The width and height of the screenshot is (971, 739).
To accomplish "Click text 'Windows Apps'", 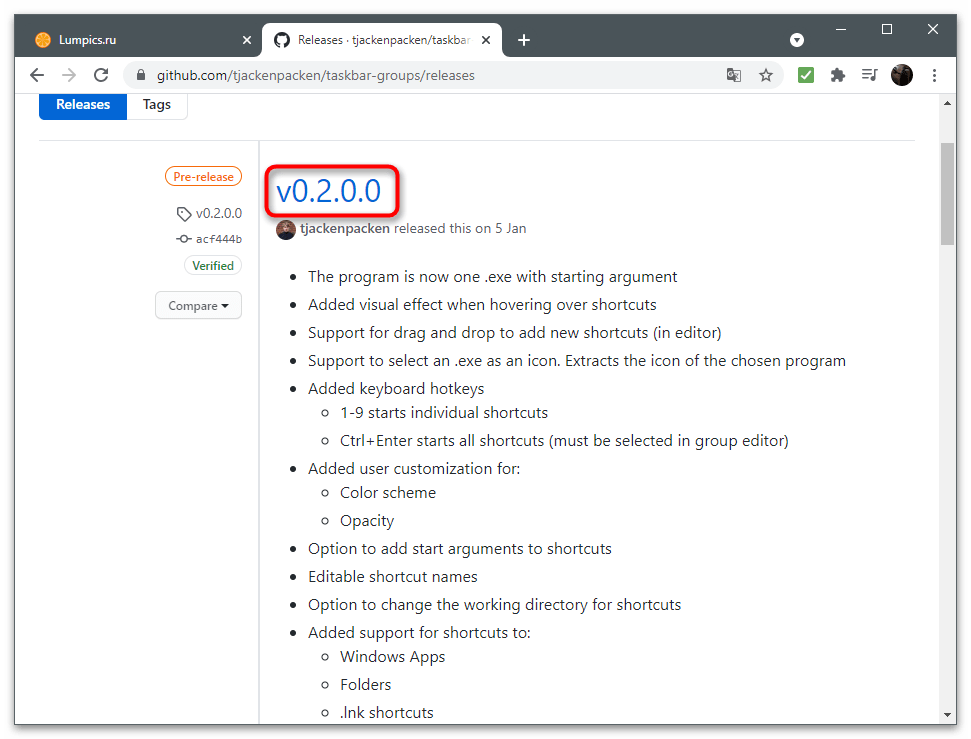I will pyautogui.click(x=392, y=657).
